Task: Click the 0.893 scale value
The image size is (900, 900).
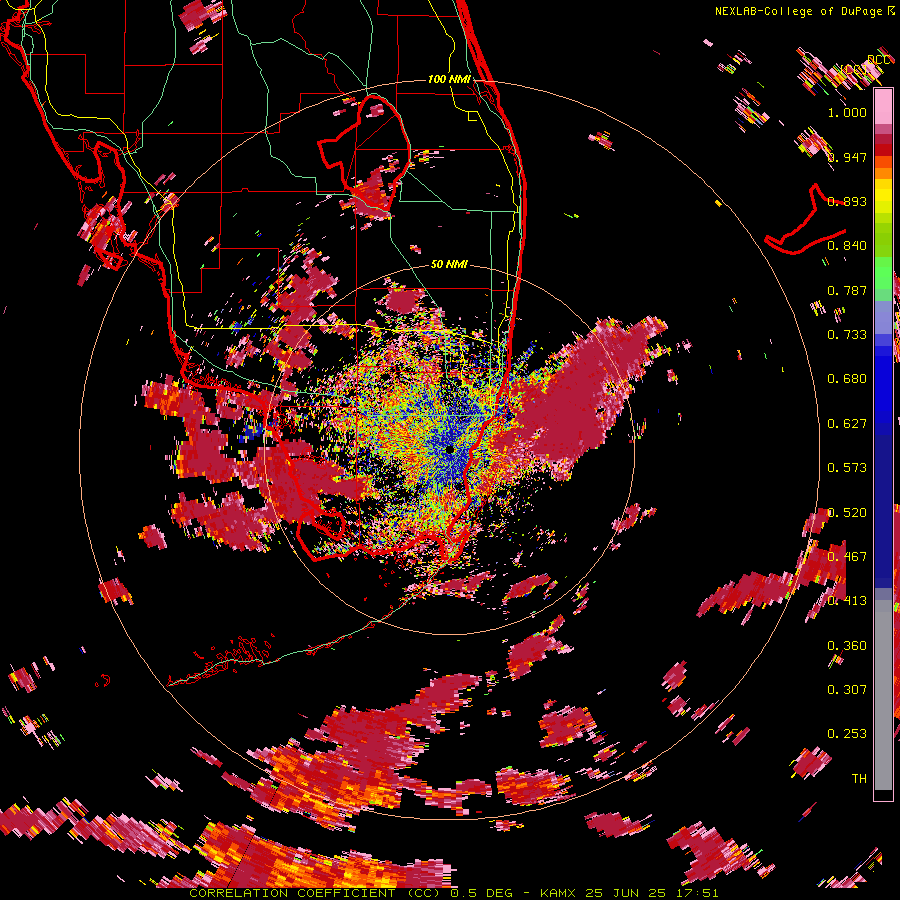Action: 847,201
